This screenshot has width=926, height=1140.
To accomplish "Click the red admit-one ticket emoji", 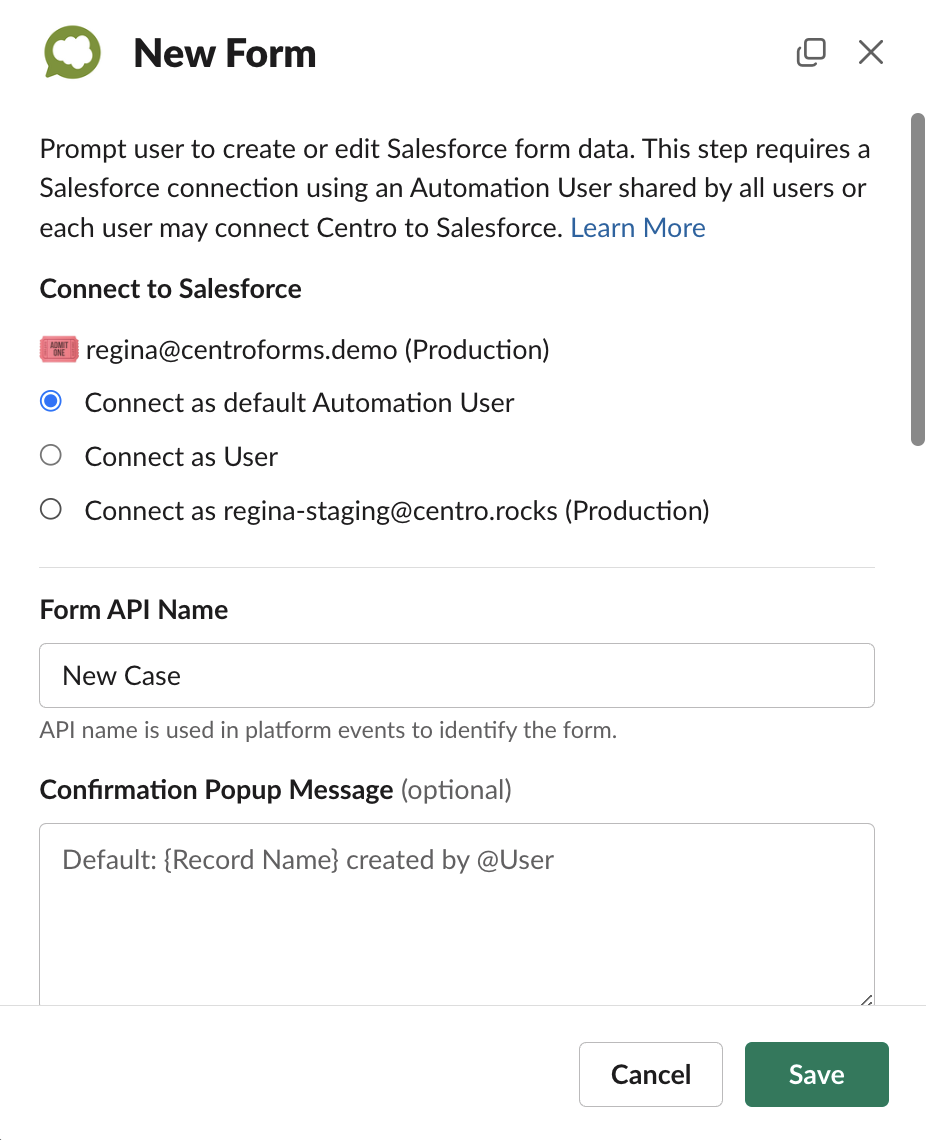I will coord(59,350).
